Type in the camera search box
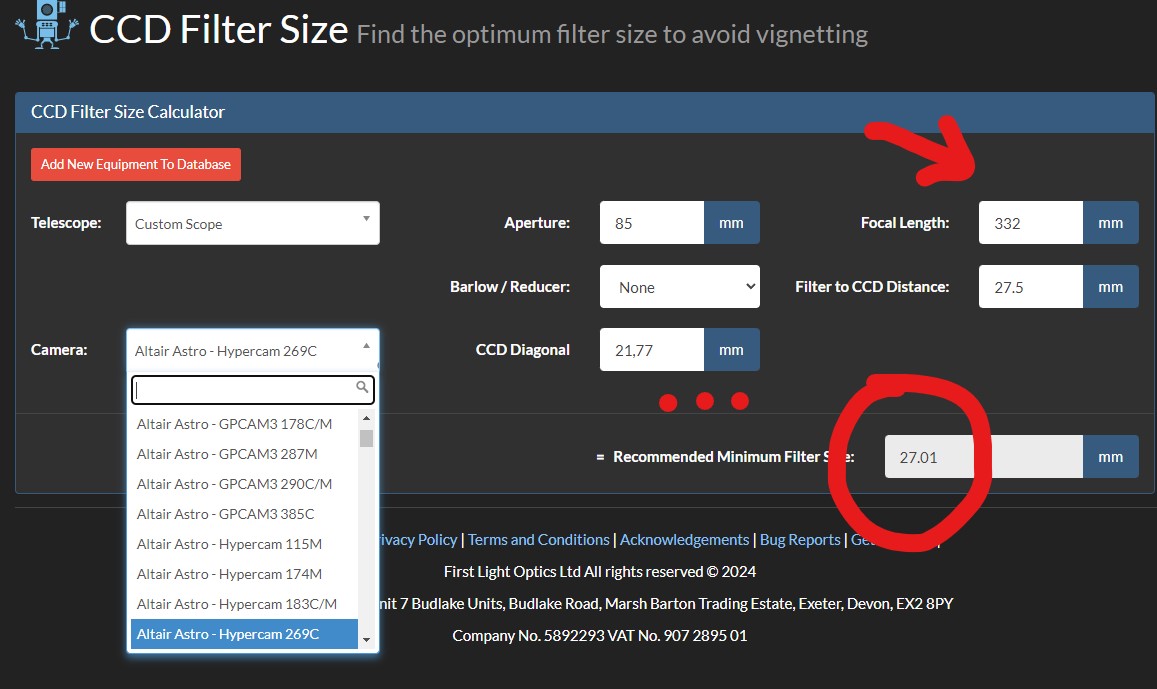The height and width of the screenshot is (689, 1157). 245,389
